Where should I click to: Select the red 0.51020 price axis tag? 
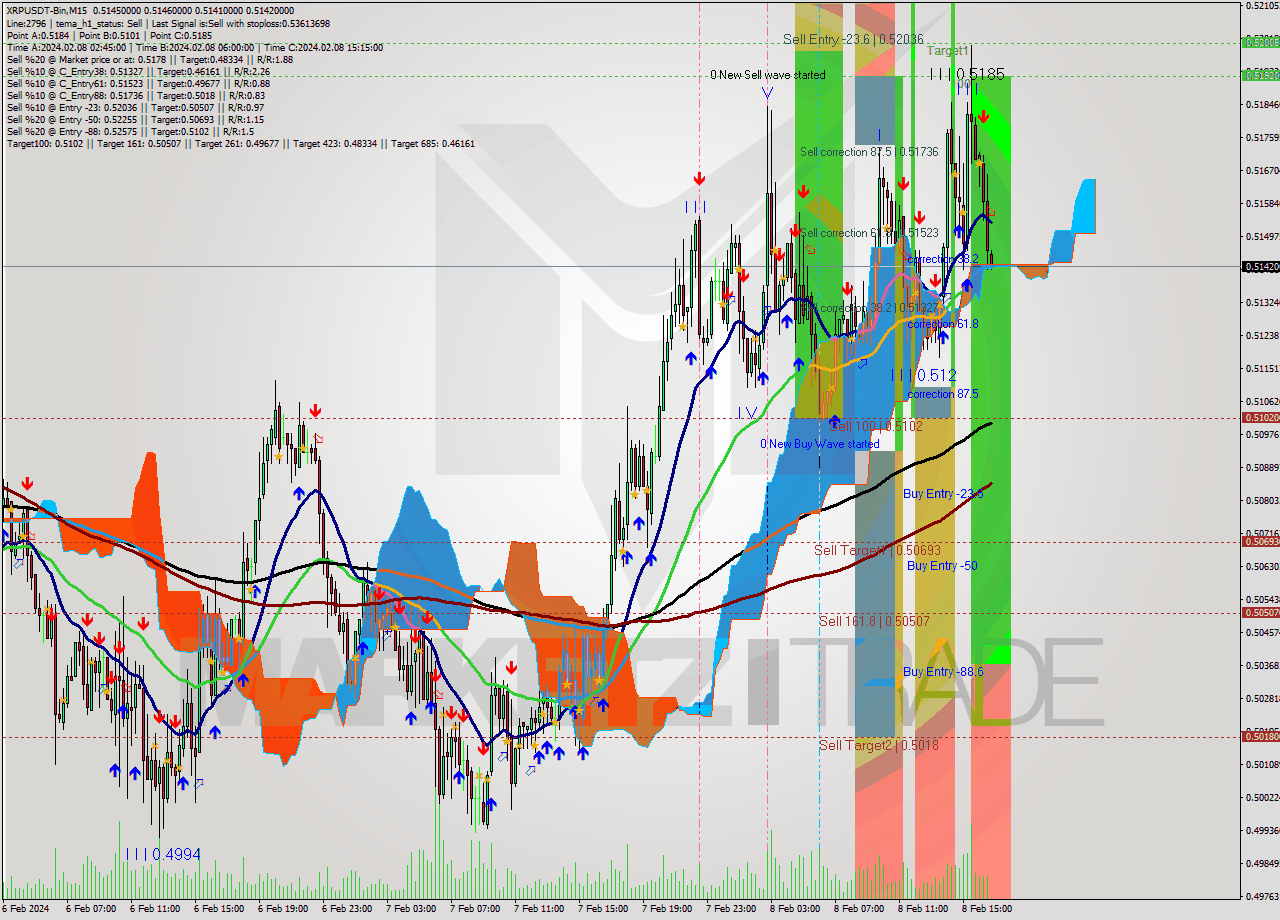(1260, 418)
